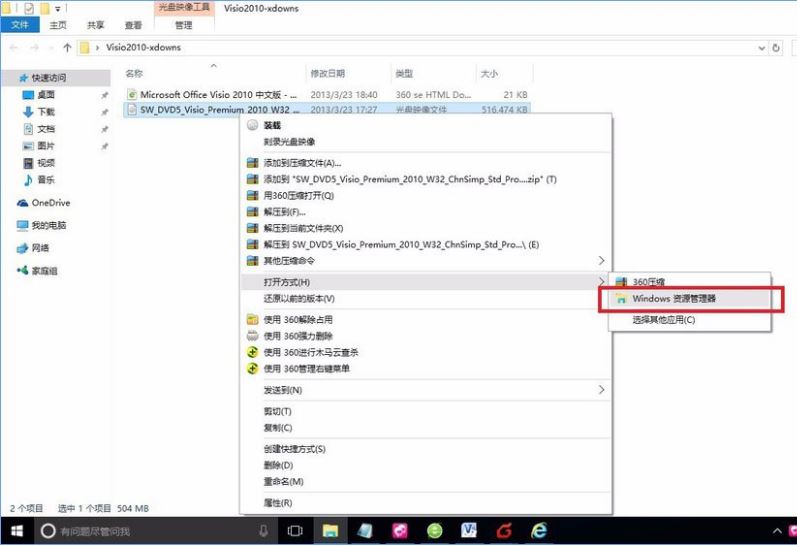The width and height of the screenshot is (797, 546).
Task: Show hidden system tray icons
Action: click(777, 531)
